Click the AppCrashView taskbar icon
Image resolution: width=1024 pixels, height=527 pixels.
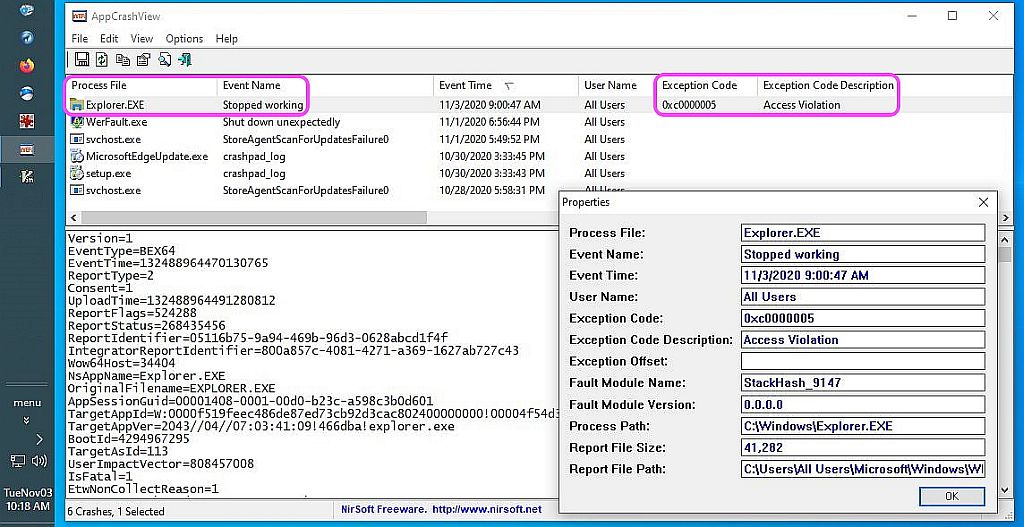pos(27,150)
